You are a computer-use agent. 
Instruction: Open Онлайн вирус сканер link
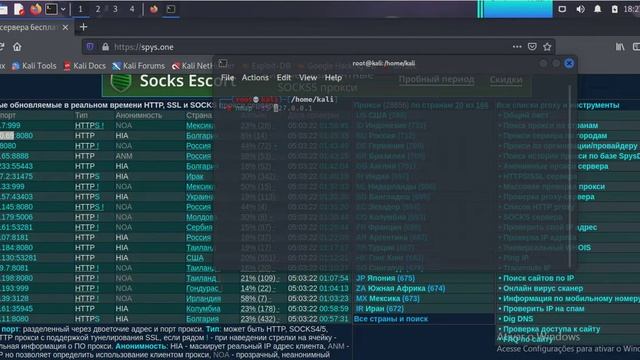tap(543, 288)
